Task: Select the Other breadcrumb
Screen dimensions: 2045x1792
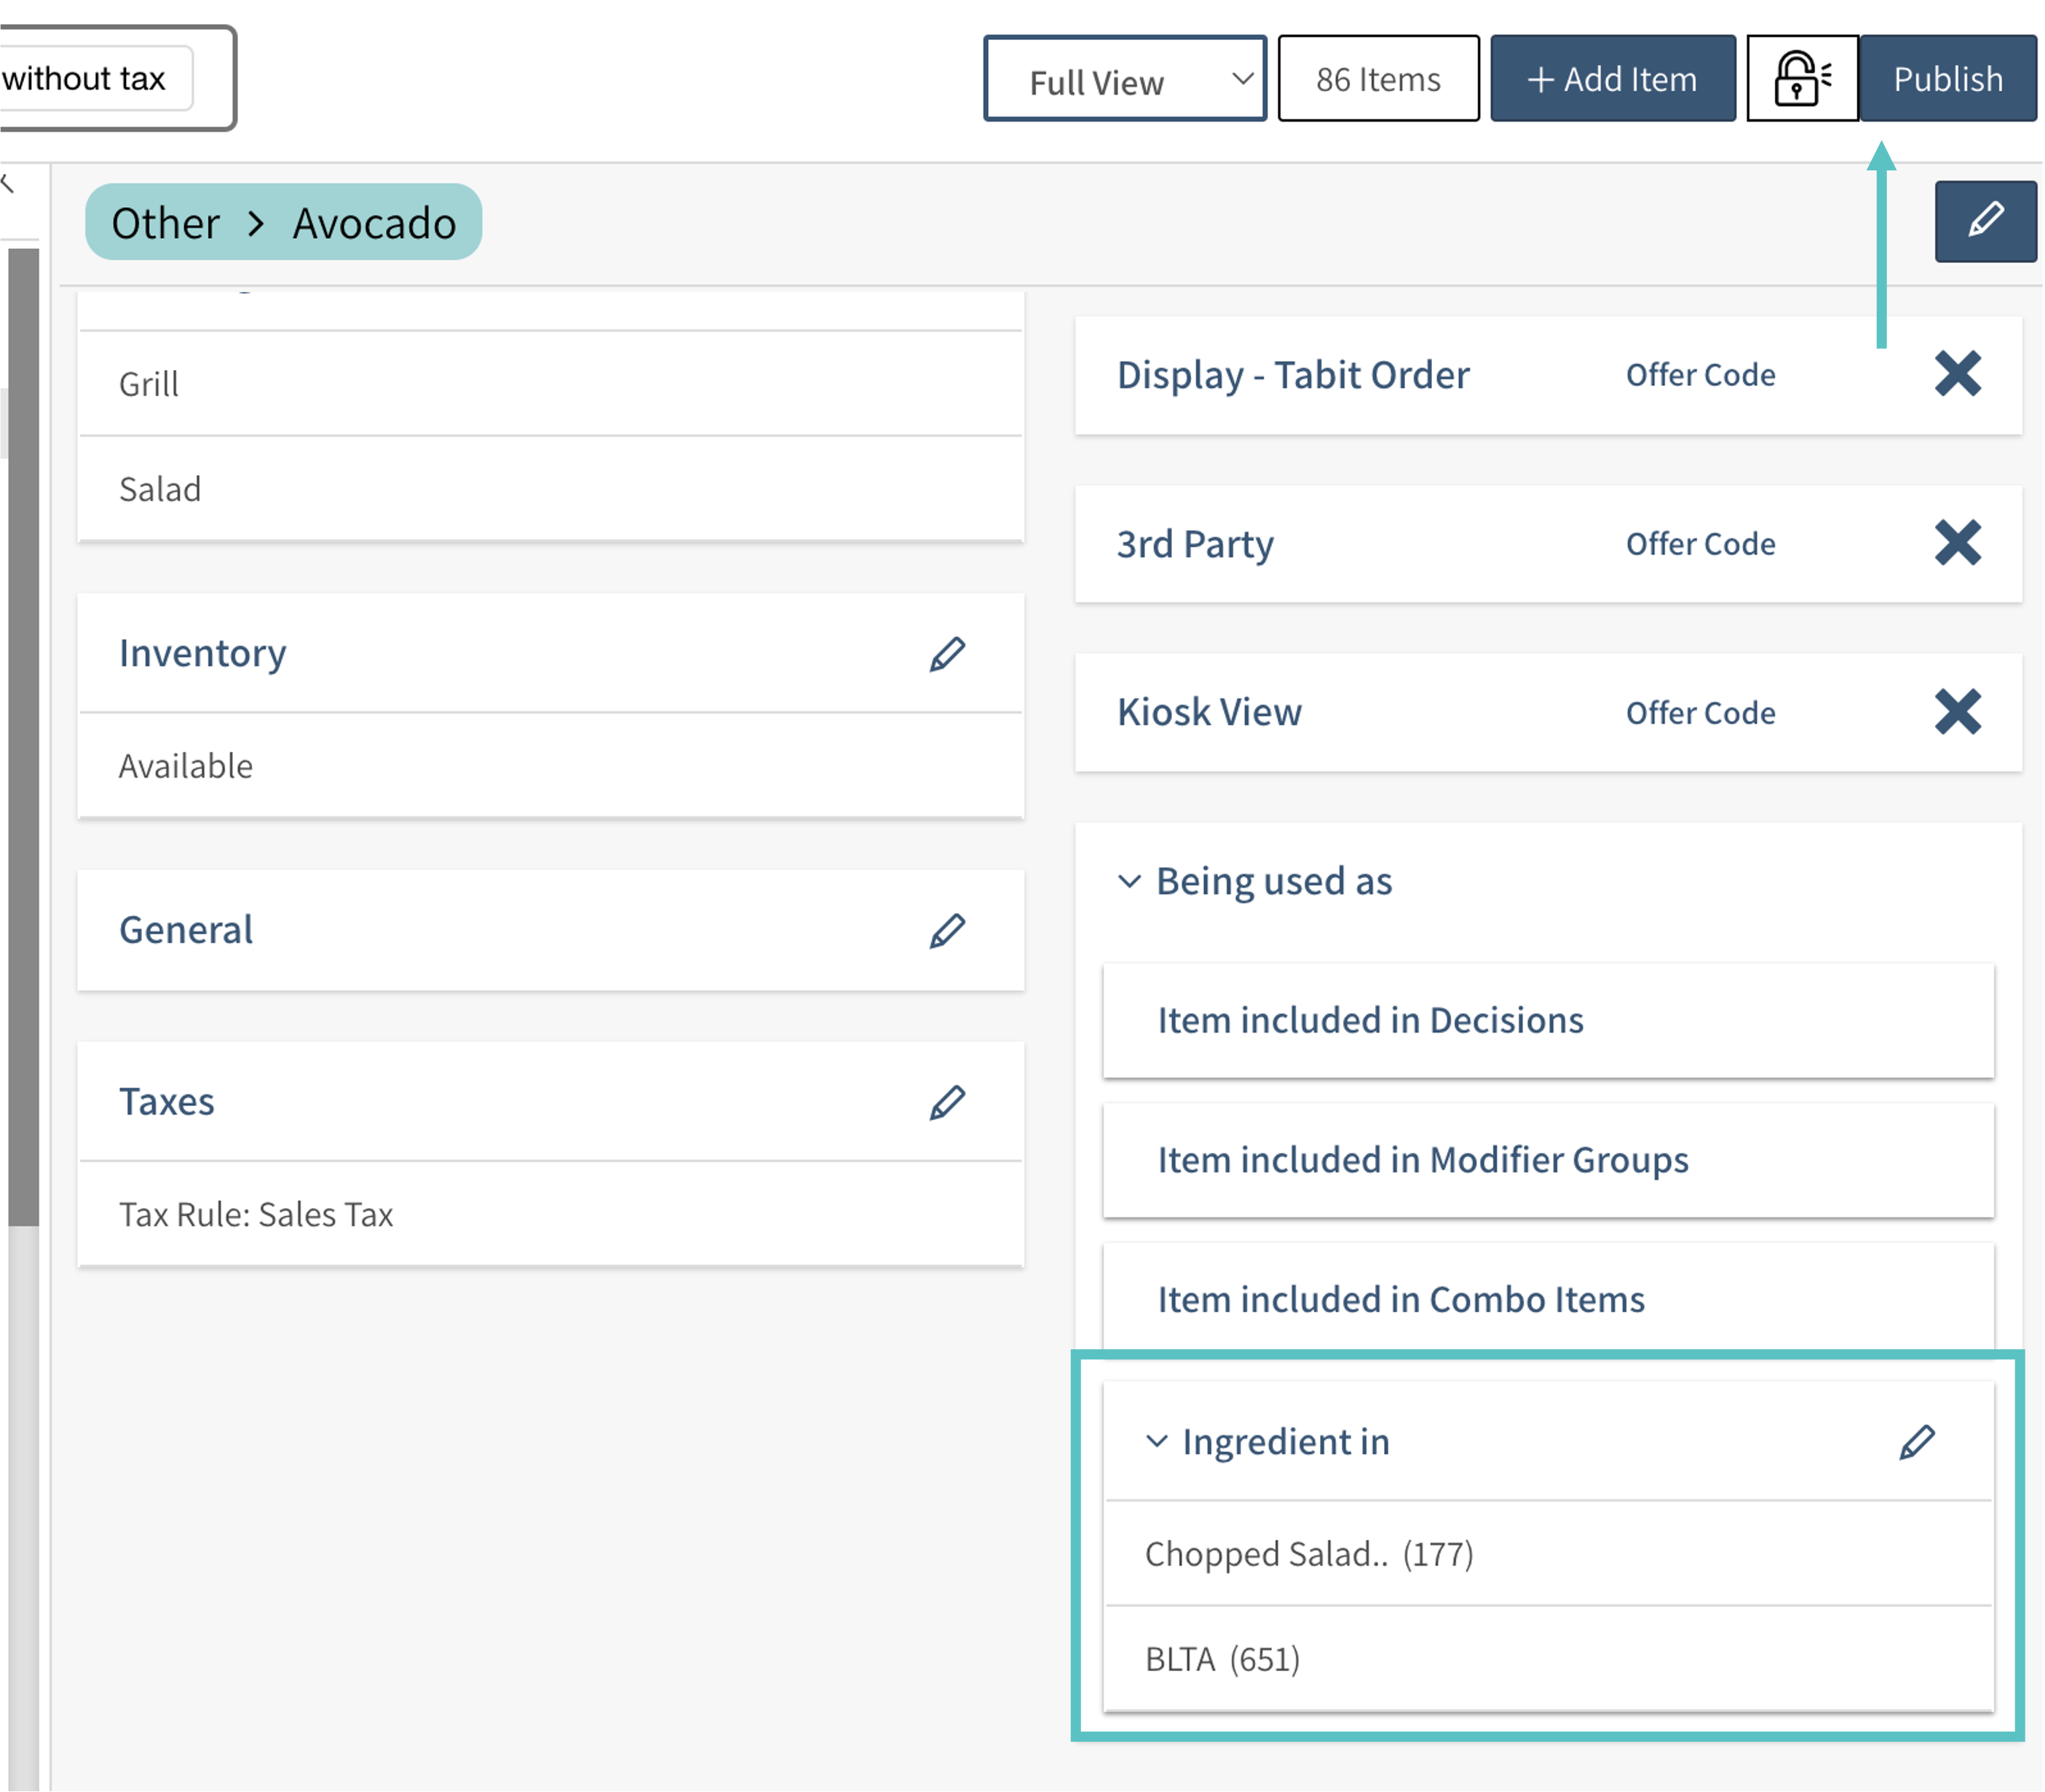Action: (x=165, y=223)
